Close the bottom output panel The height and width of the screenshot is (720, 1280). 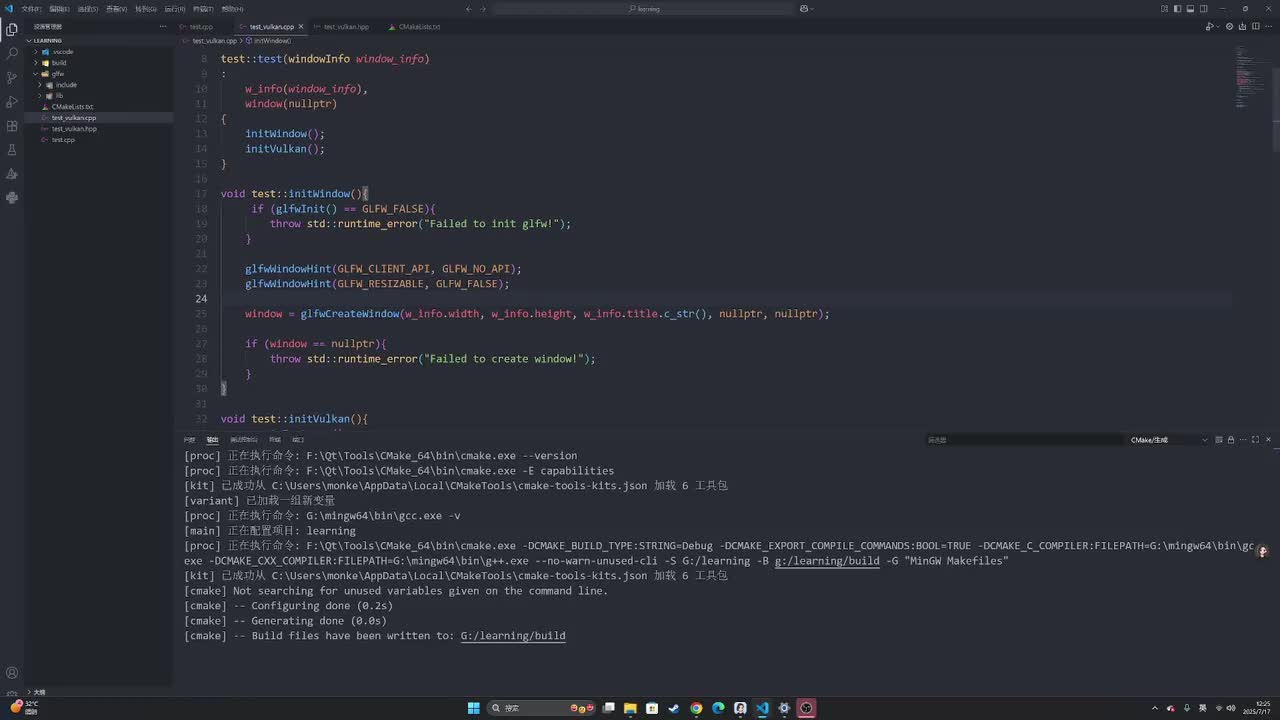[1268, 440]
